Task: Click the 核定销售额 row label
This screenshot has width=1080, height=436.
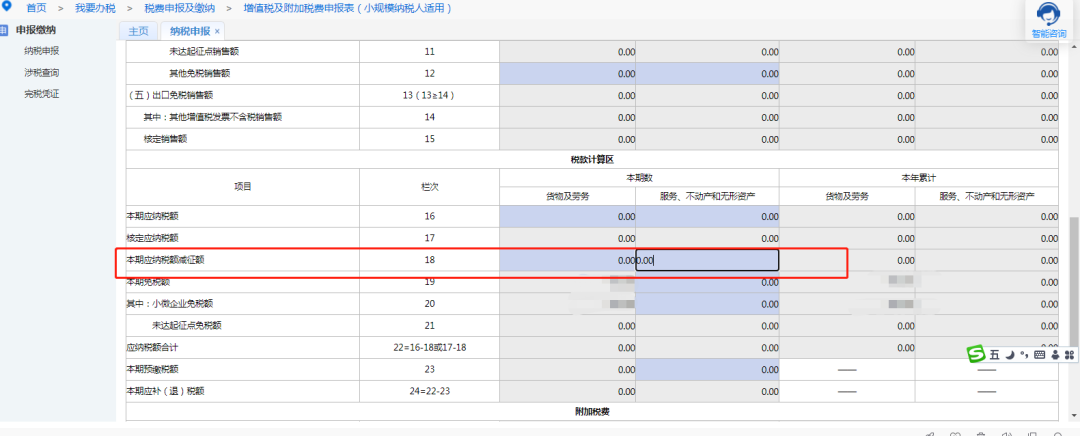Action: 165,139
